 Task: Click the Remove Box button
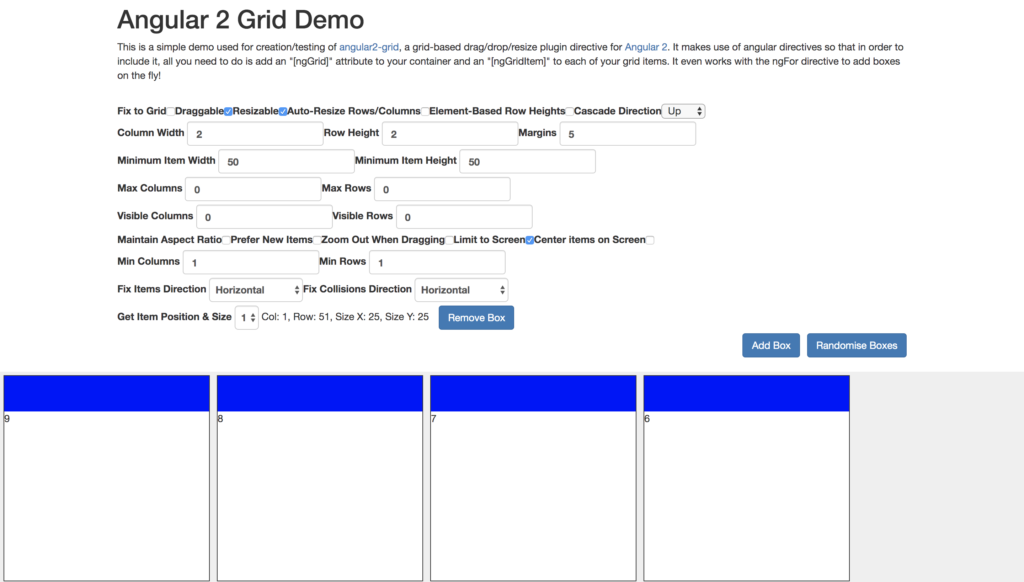[476, 318]
